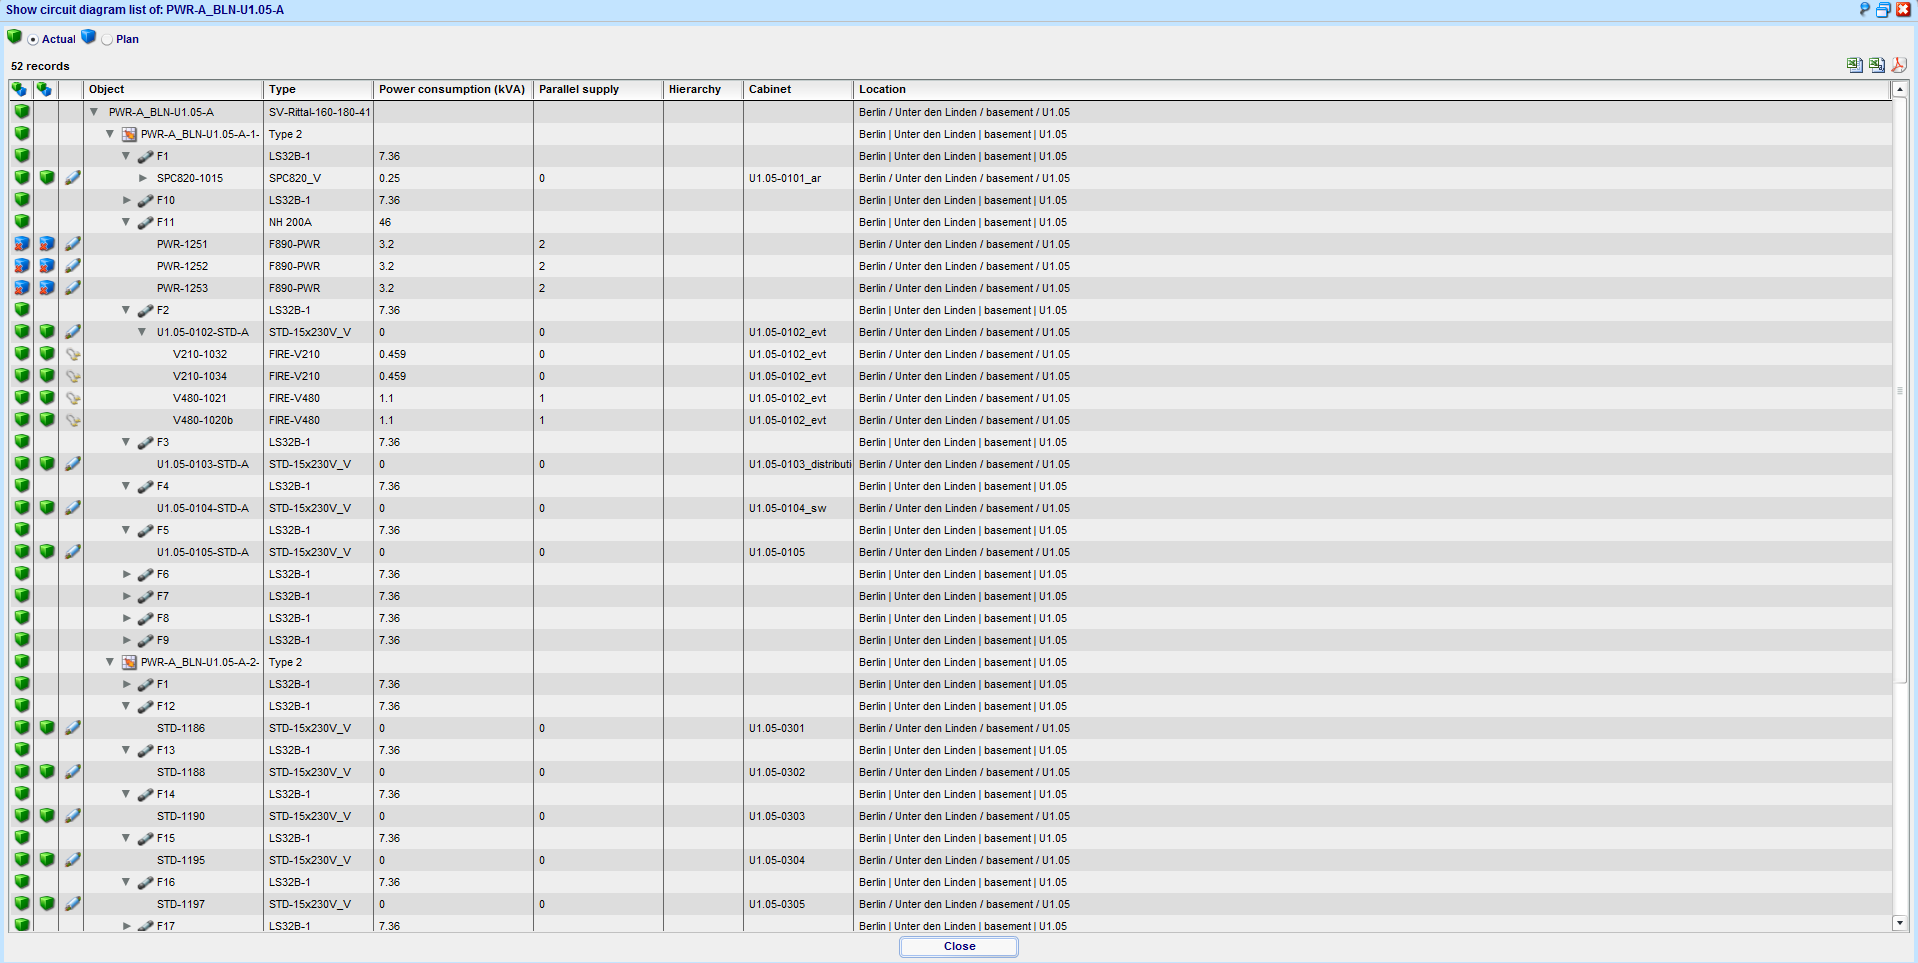Click the Close button
The height and width of the screenshot is (963, 1918).
click(x=958, y=946)
